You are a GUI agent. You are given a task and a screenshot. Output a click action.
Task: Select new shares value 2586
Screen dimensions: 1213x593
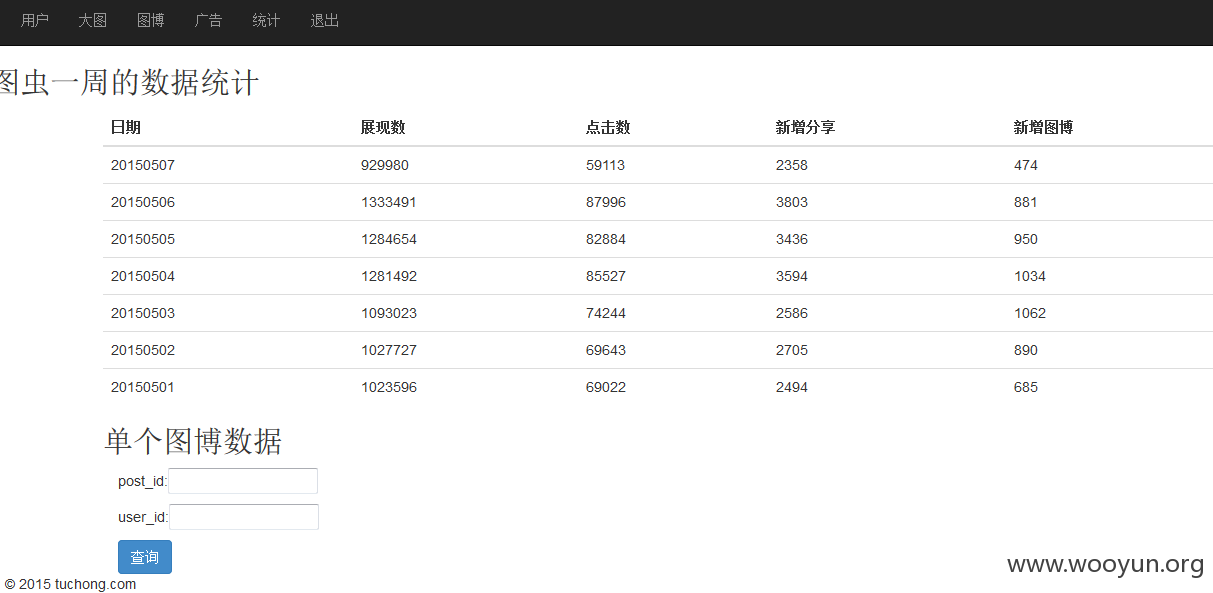[x=792, y=313]
